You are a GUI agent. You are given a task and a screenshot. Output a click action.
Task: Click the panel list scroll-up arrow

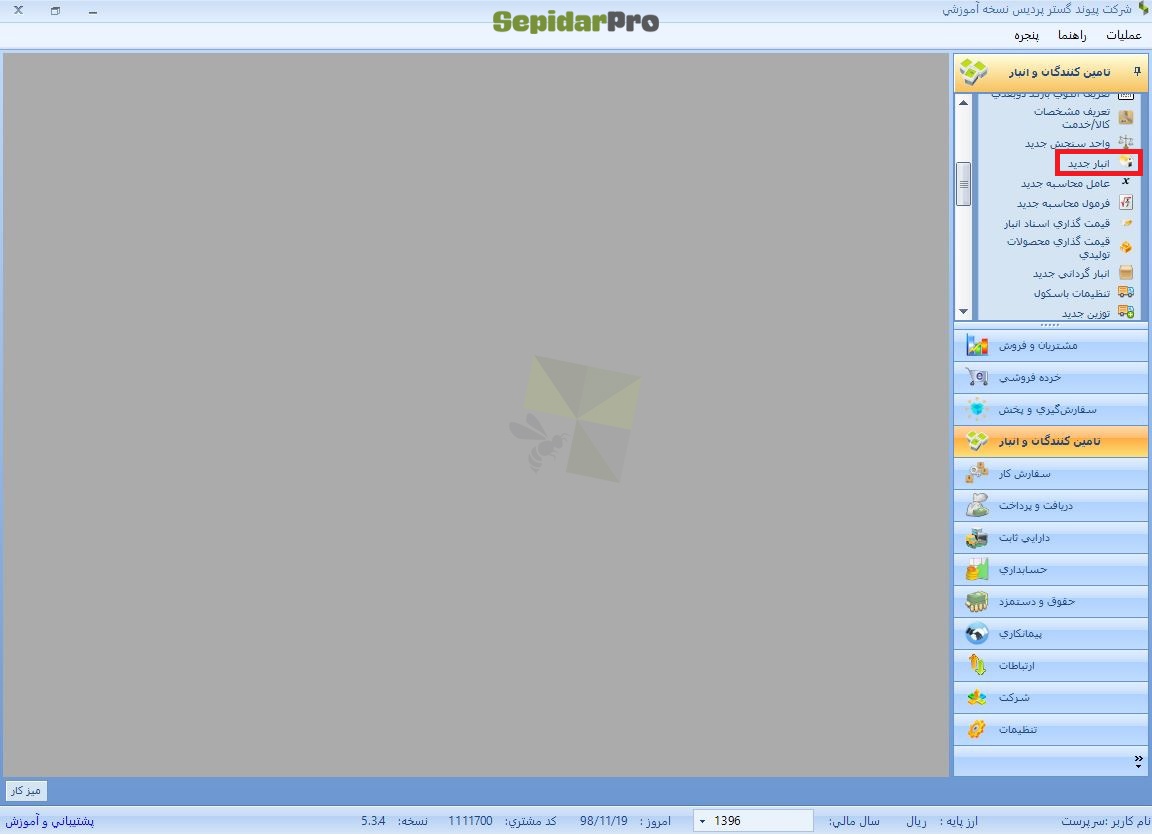click(963, 102)
